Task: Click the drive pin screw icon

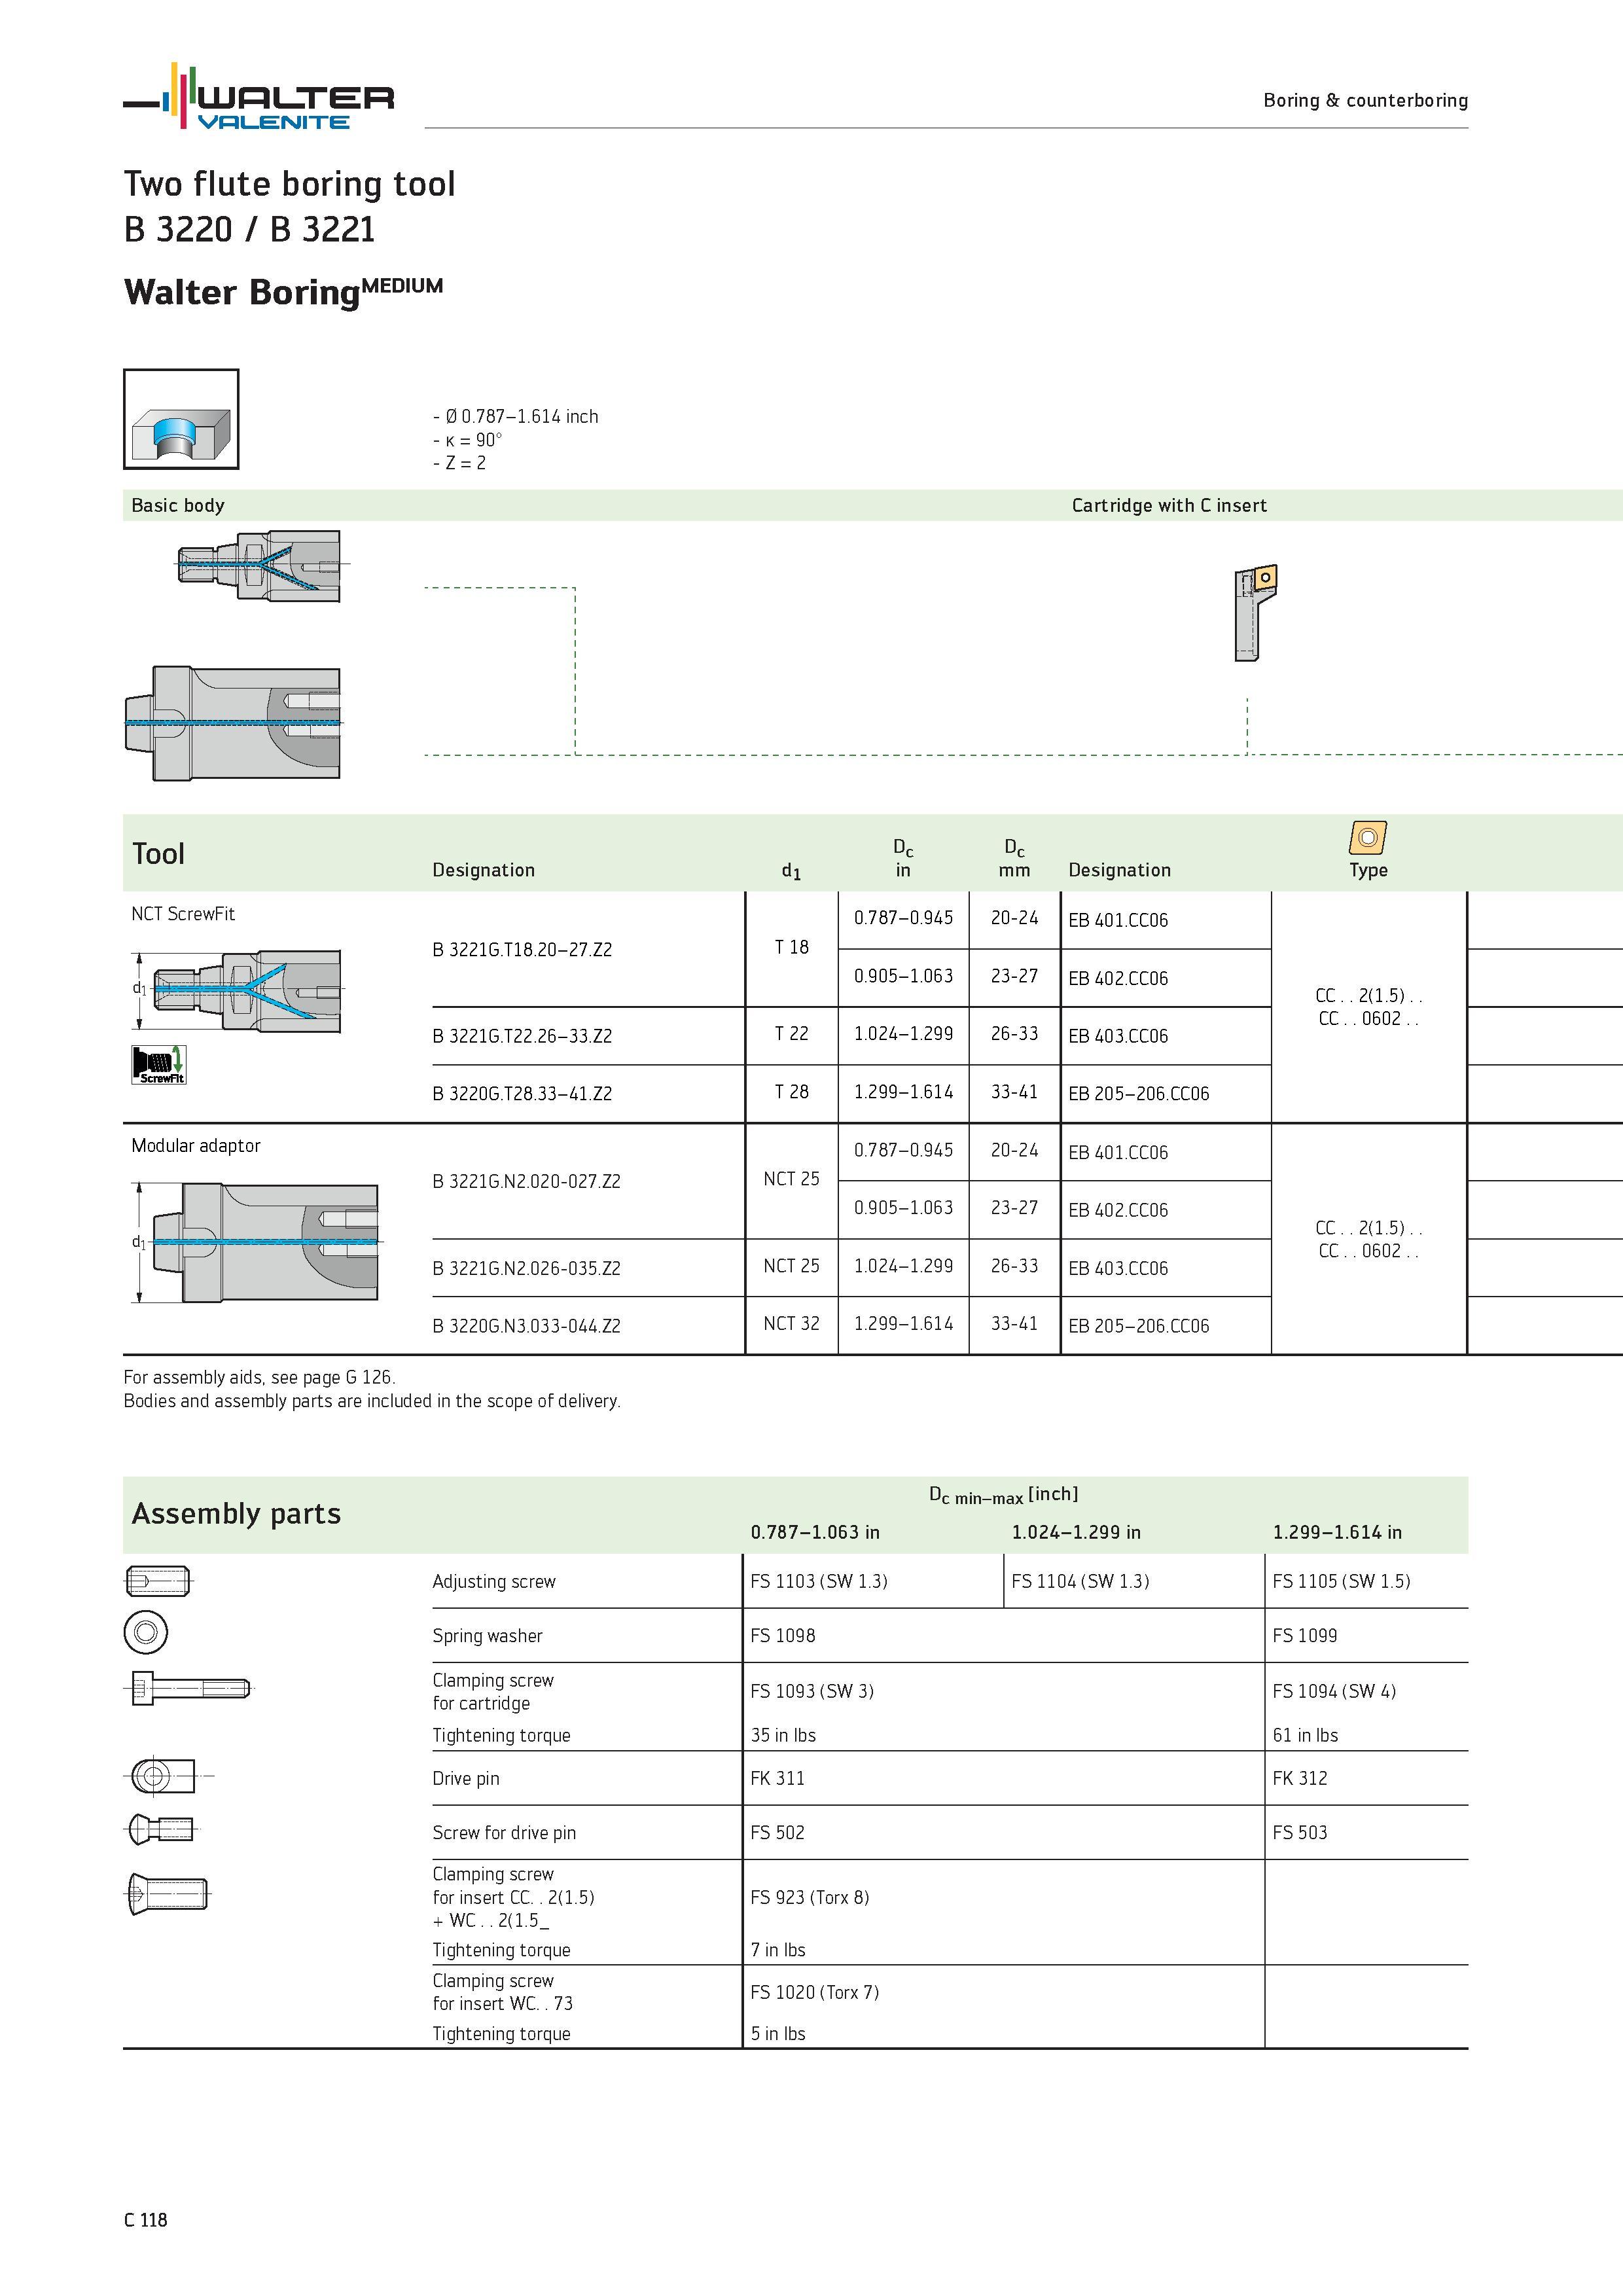Action: [161, 1830]
